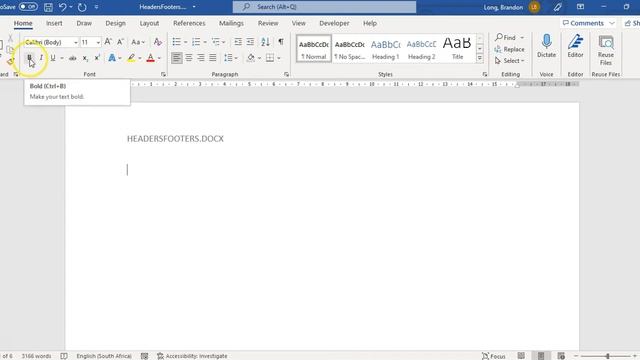Toggle Bold formatting button
The image size is (640, 360).
[29, 58]
